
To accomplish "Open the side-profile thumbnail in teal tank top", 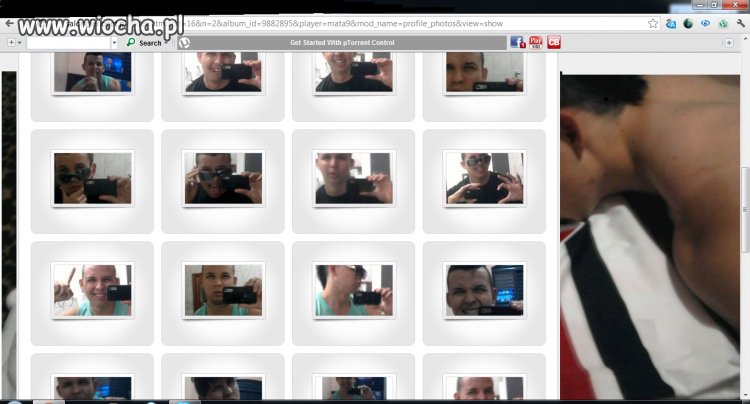I will [354, 290].
